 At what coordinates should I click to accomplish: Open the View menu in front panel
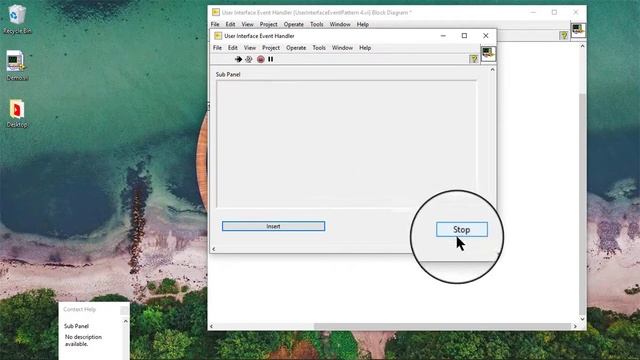[249, 48]
